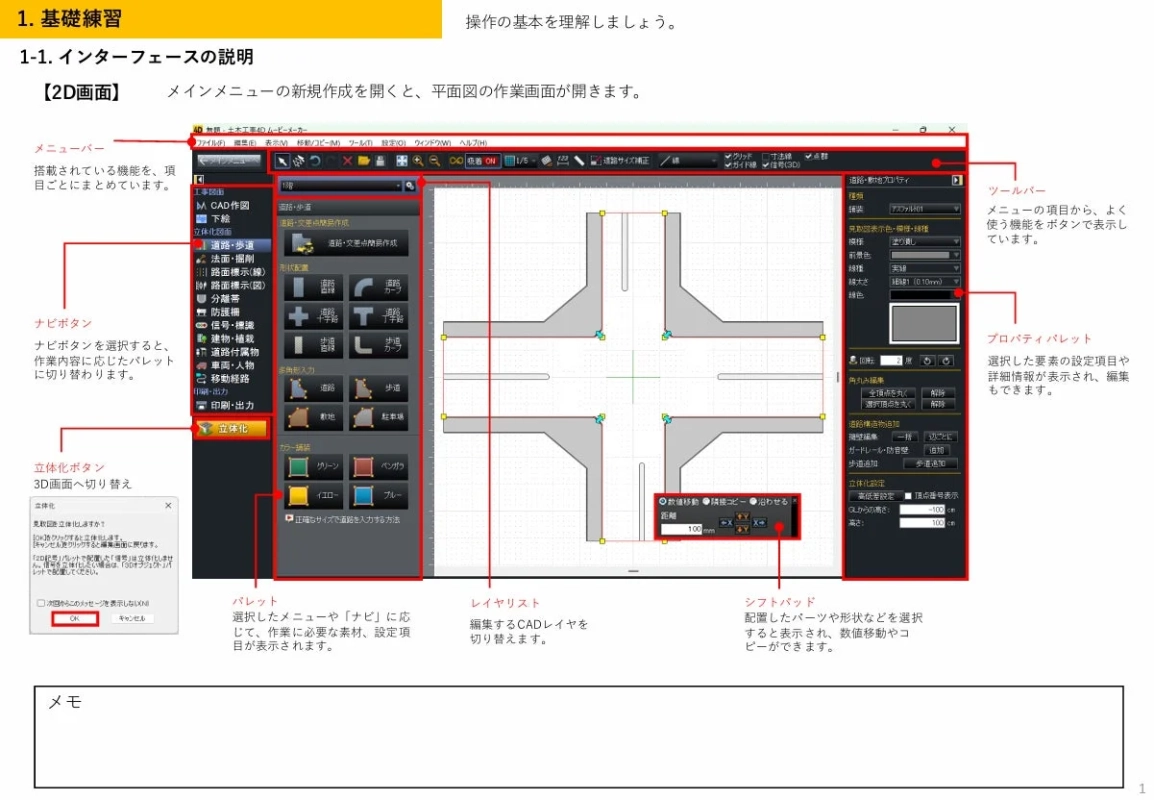The height and width of the screenshot is (800, 1154).
Task: Select the 数値移動 radio button
Action: tap(663, 502)
